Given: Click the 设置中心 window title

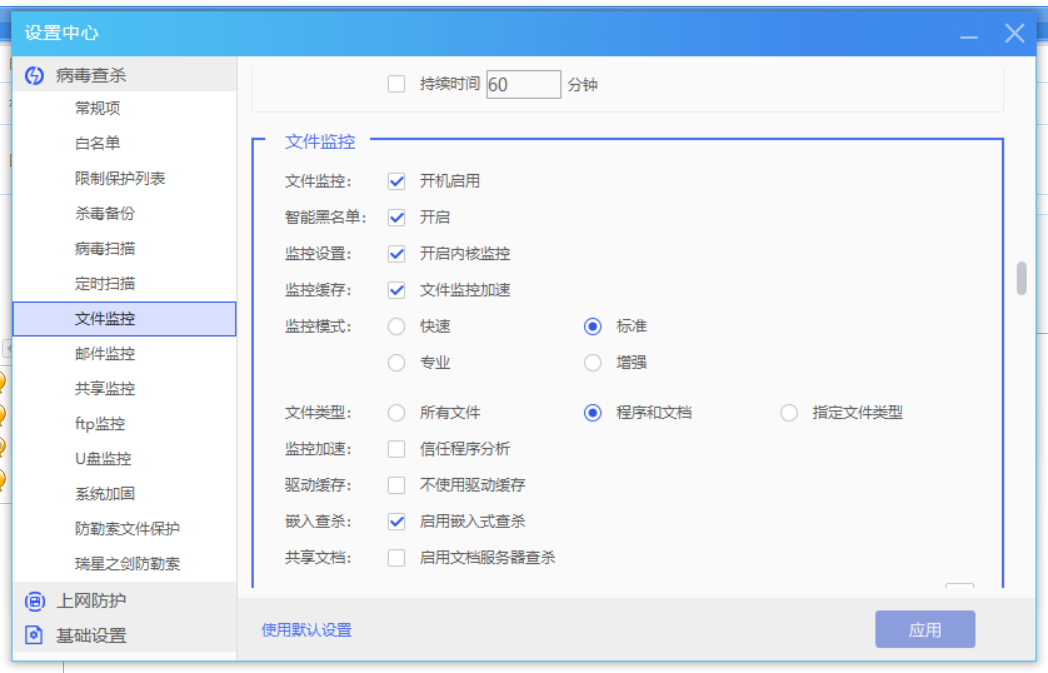Looking at the screenshot, I should (x=61, y=33).
